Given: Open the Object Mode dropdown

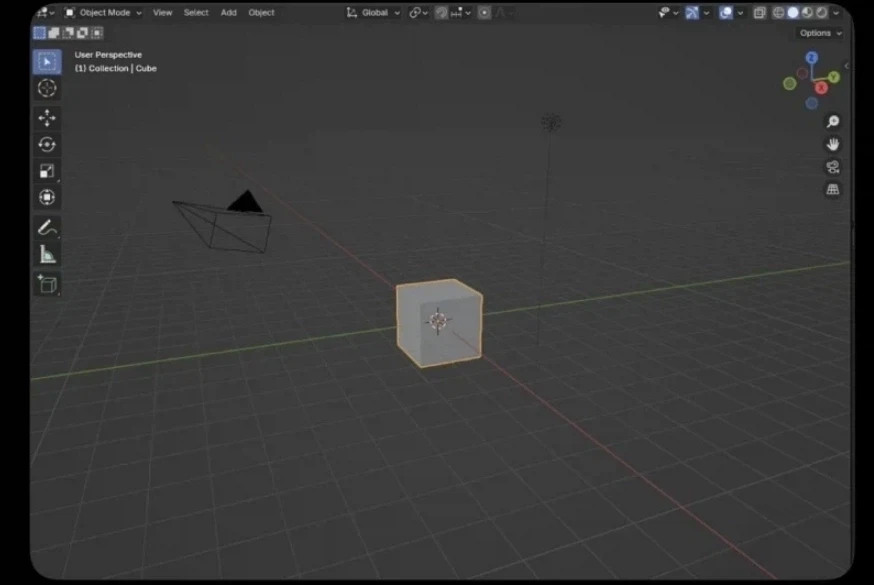Looking at the screenshot, I should 103,12.
